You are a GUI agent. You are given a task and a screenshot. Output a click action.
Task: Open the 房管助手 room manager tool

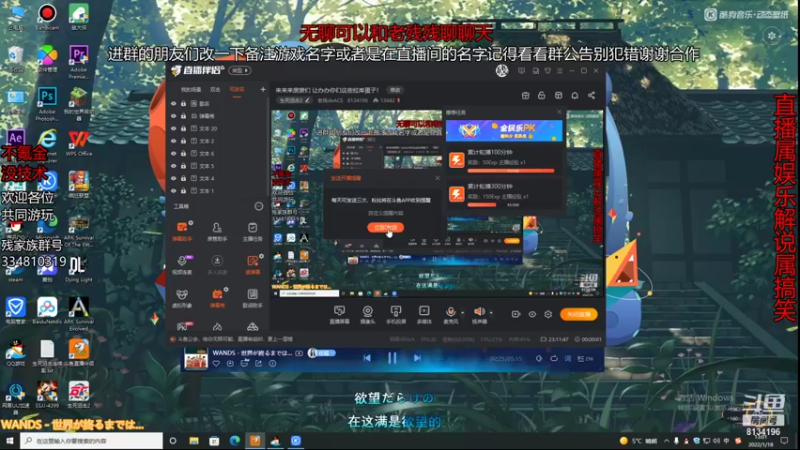pos(217,231)
